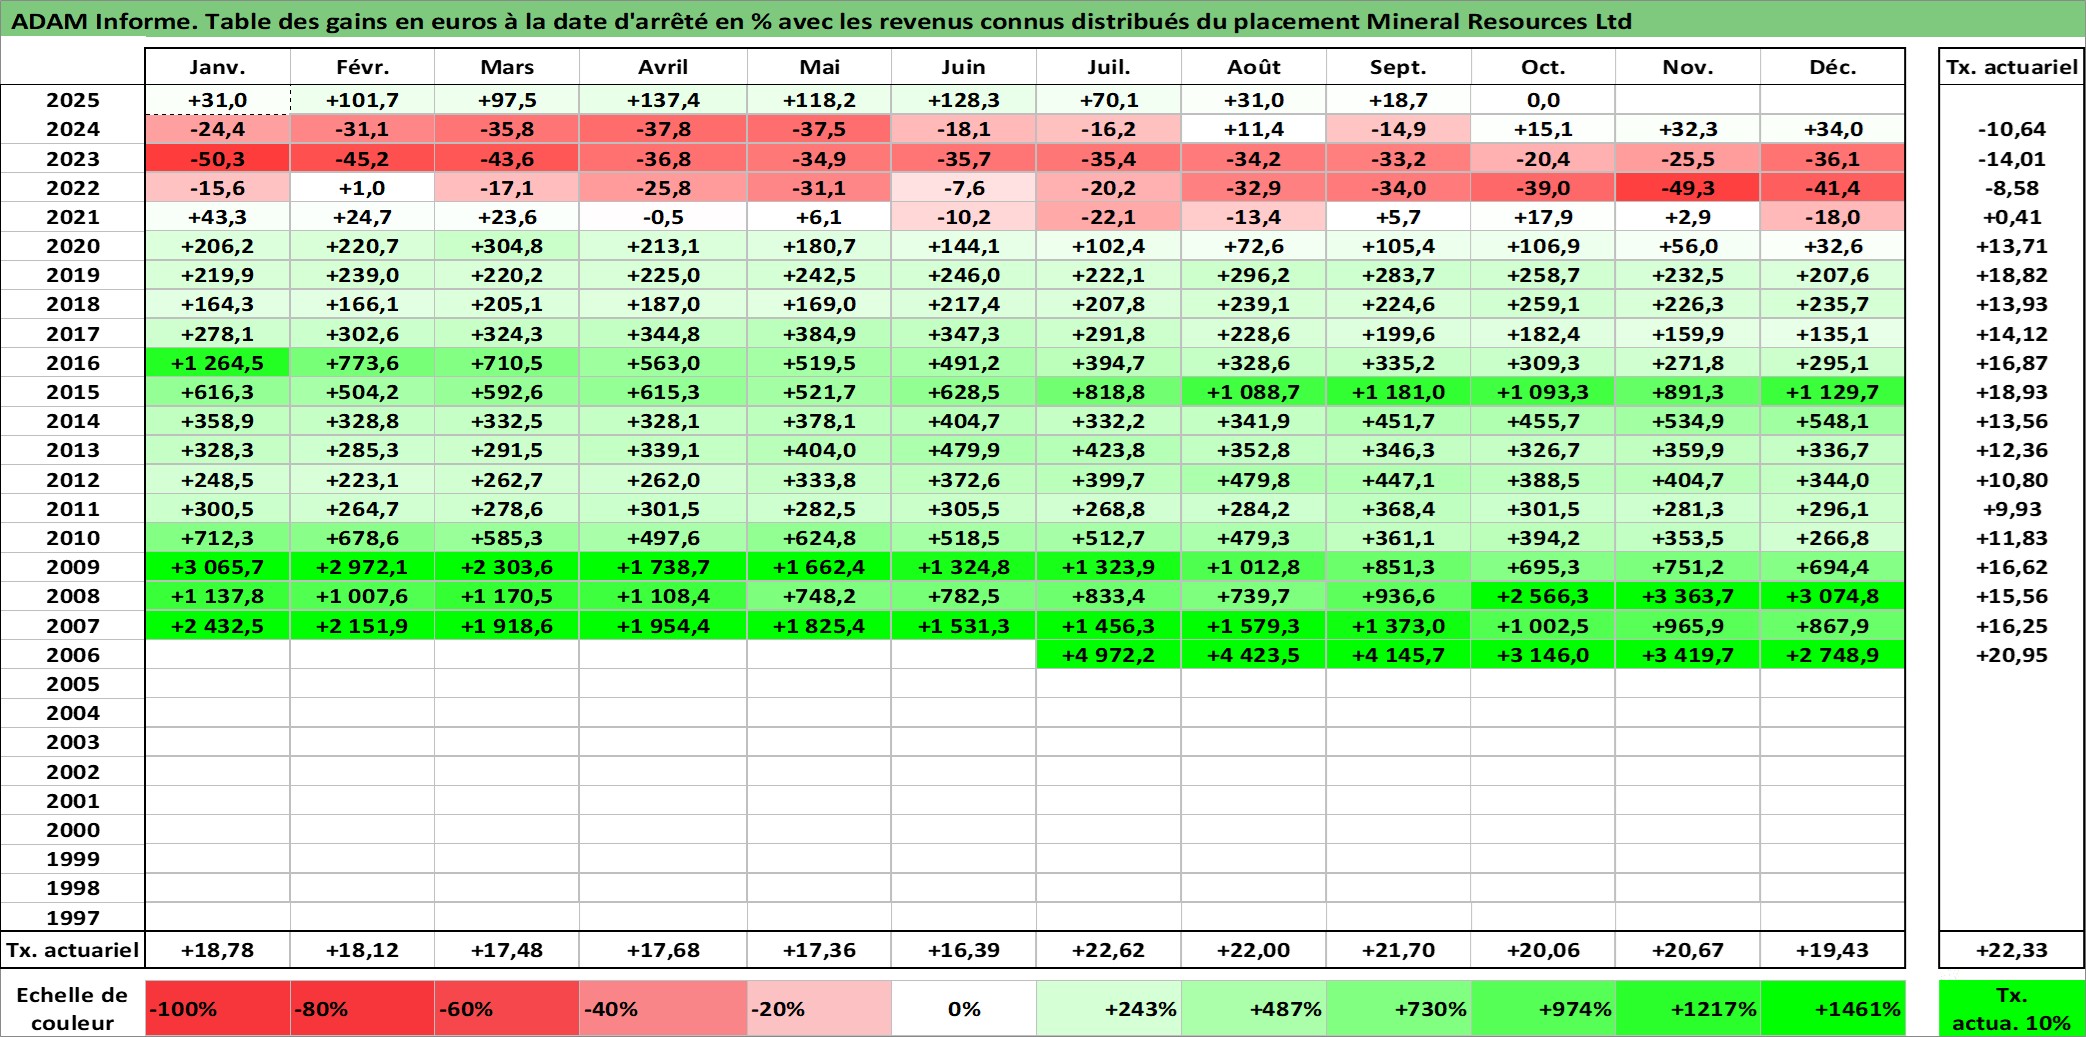The height and width of the screenshot is (1037, 2086).
Task: Select the cell value +1 129,7
Action: click(1832, 392)
